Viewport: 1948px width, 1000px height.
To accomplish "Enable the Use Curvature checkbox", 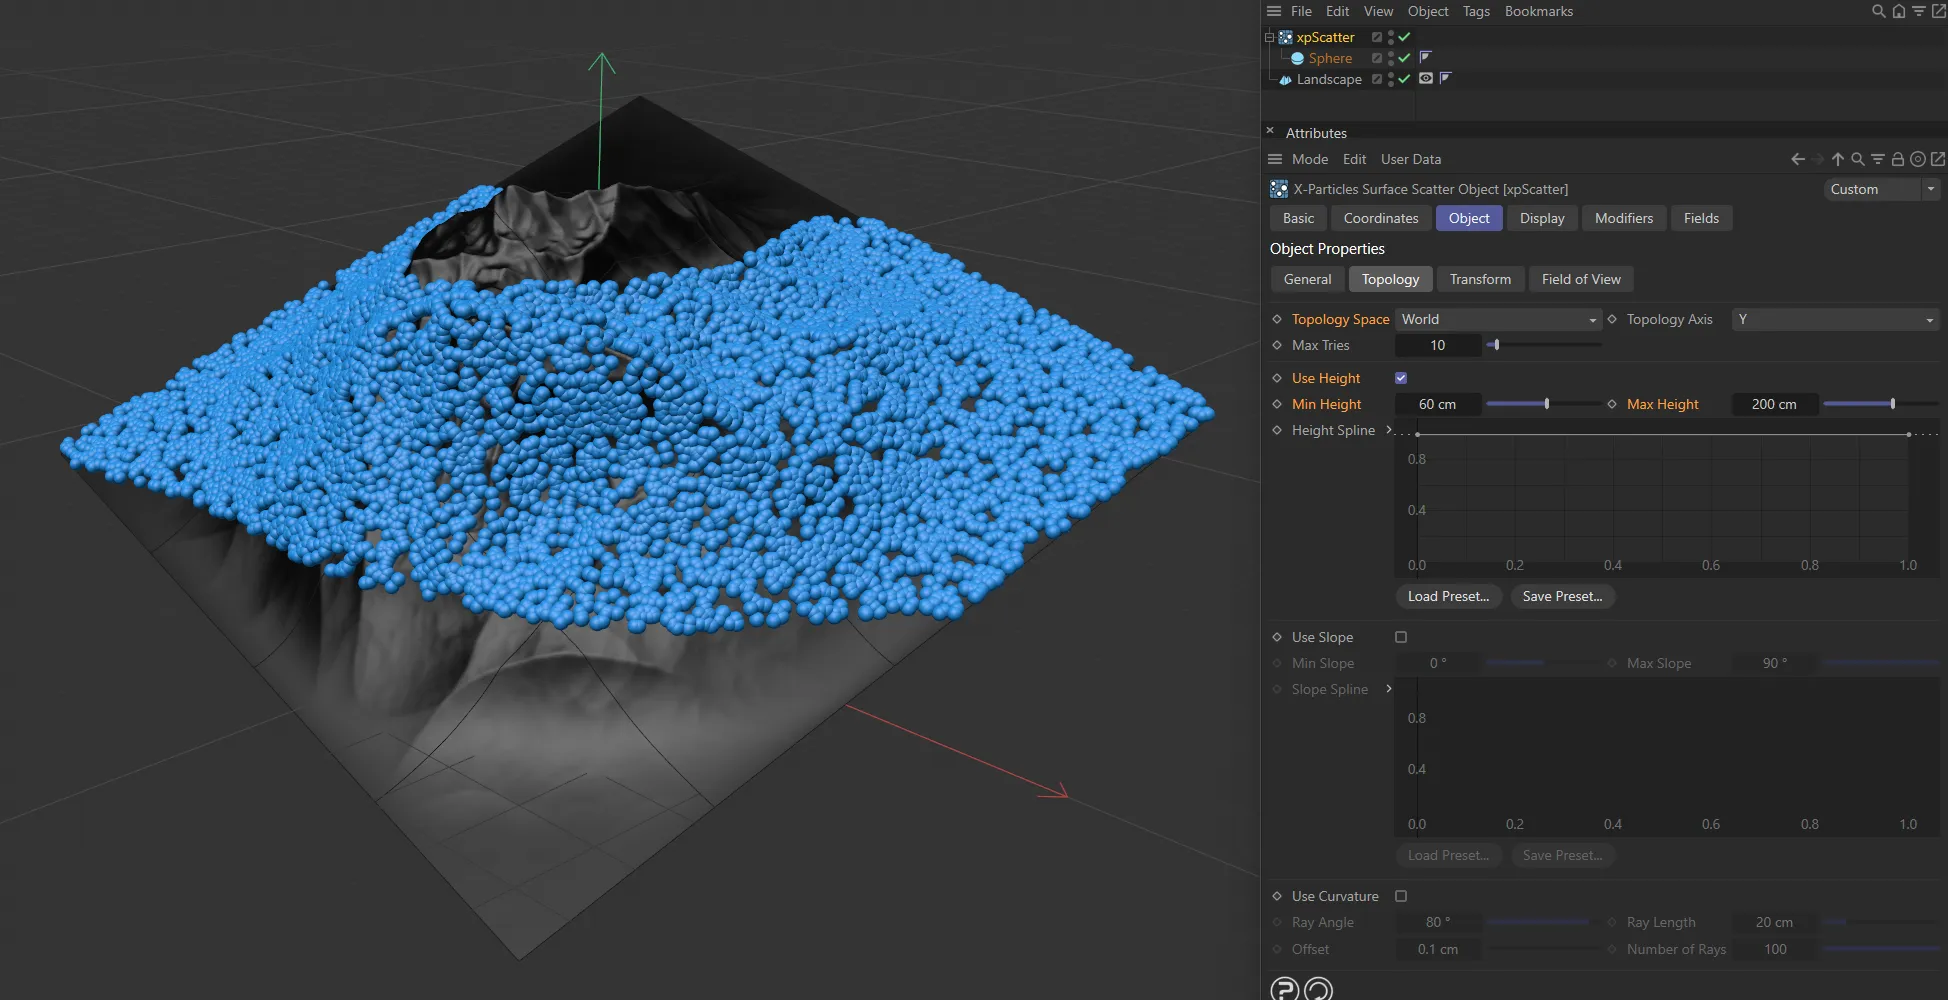I will click(1400, 896).
